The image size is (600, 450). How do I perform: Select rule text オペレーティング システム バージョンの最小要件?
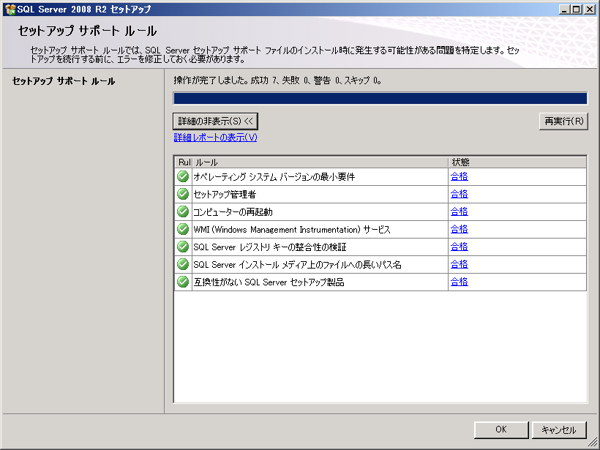pos(274,177)
